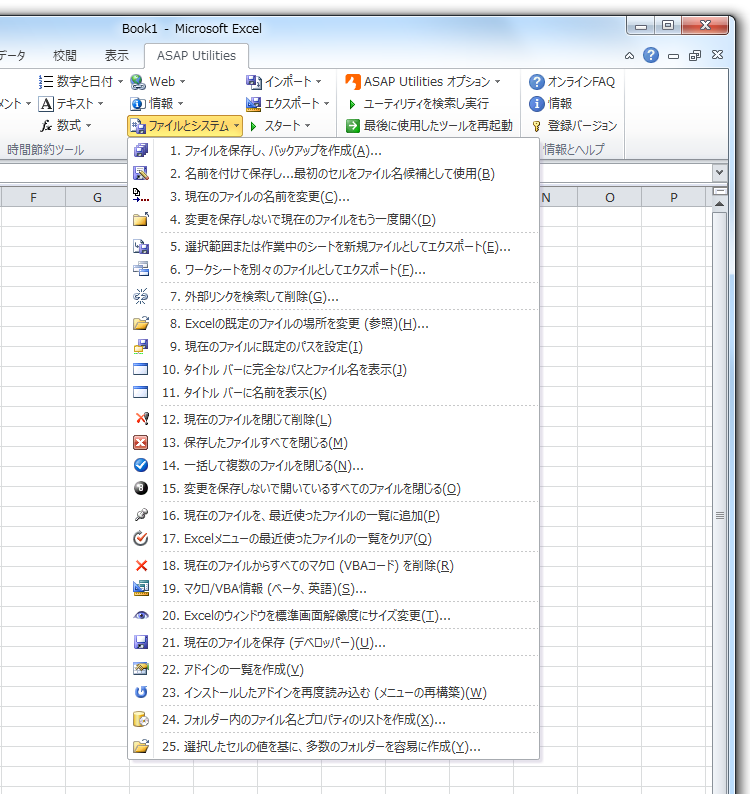Click the export worksheets icon for item 6
Viewport: 750px width, 794px height.
tap(141, 269)
